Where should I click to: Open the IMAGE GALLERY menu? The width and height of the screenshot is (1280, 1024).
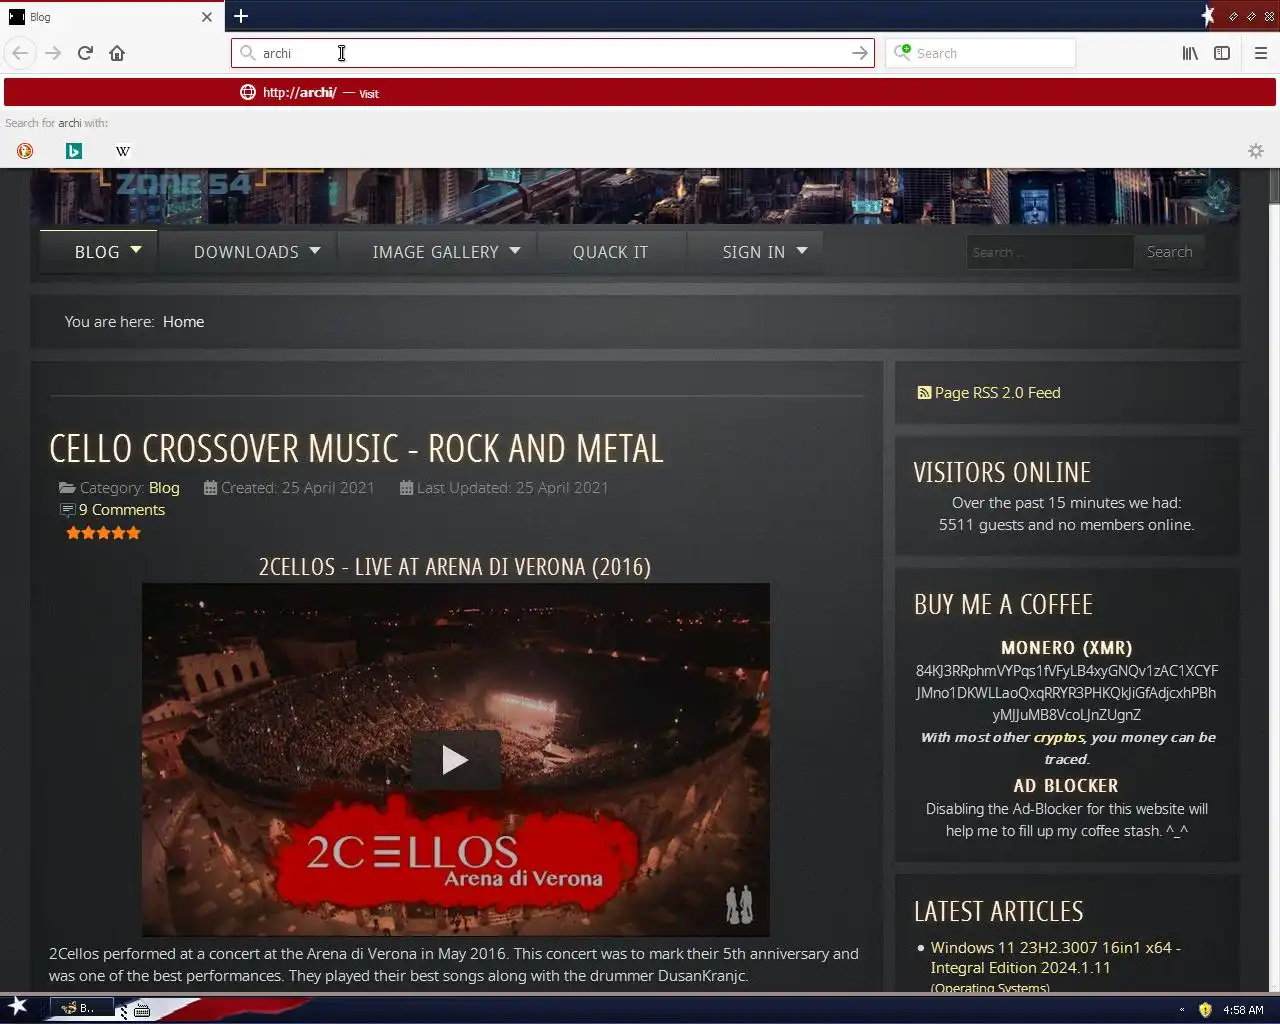click(x=435, y=252)
